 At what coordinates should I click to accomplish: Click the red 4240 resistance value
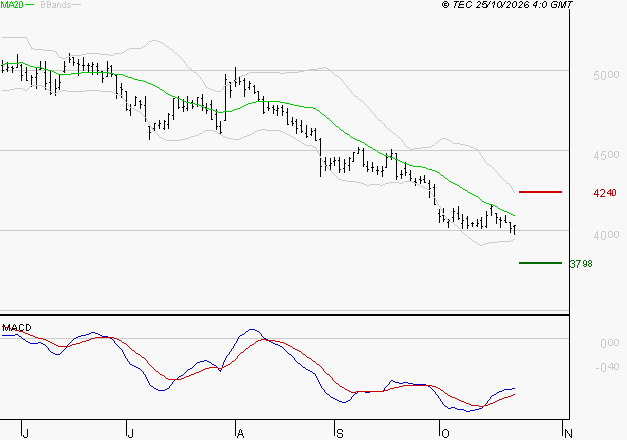click(x=605, y=193)
